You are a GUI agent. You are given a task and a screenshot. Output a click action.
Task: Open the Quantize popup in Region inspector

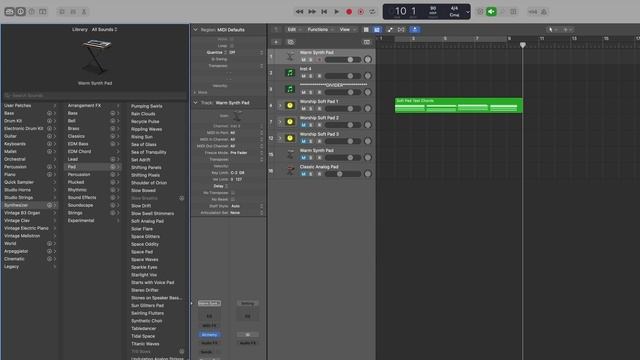coord(246,52)
